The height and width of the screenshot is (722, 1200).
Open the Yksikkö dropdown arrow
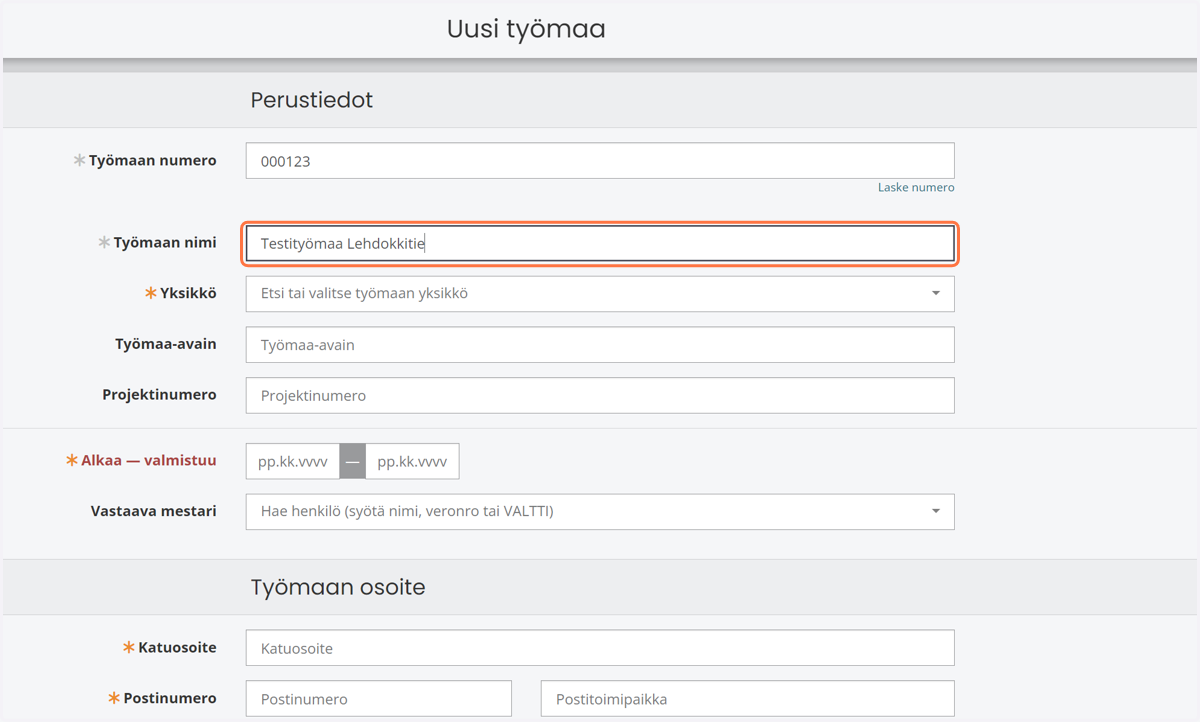[x=936, y=294]
